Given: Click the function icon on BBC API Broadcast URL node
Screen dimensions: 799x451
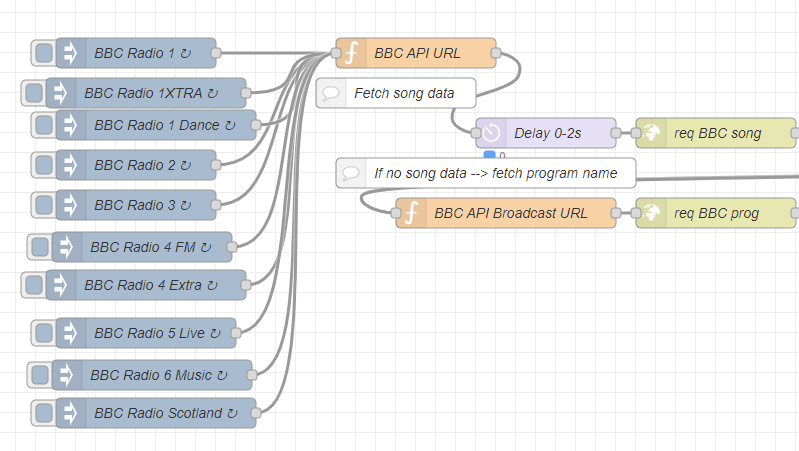Looking at the screenshot, I should click(411, 213).
